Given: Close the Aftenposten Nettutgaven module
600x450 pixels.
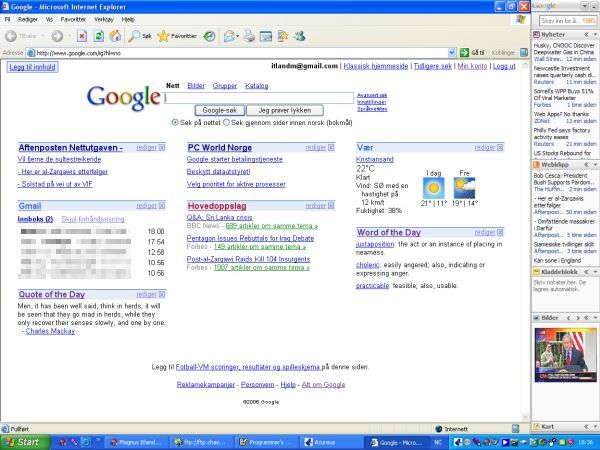Looking at the screenshot, I should [162, 147].
